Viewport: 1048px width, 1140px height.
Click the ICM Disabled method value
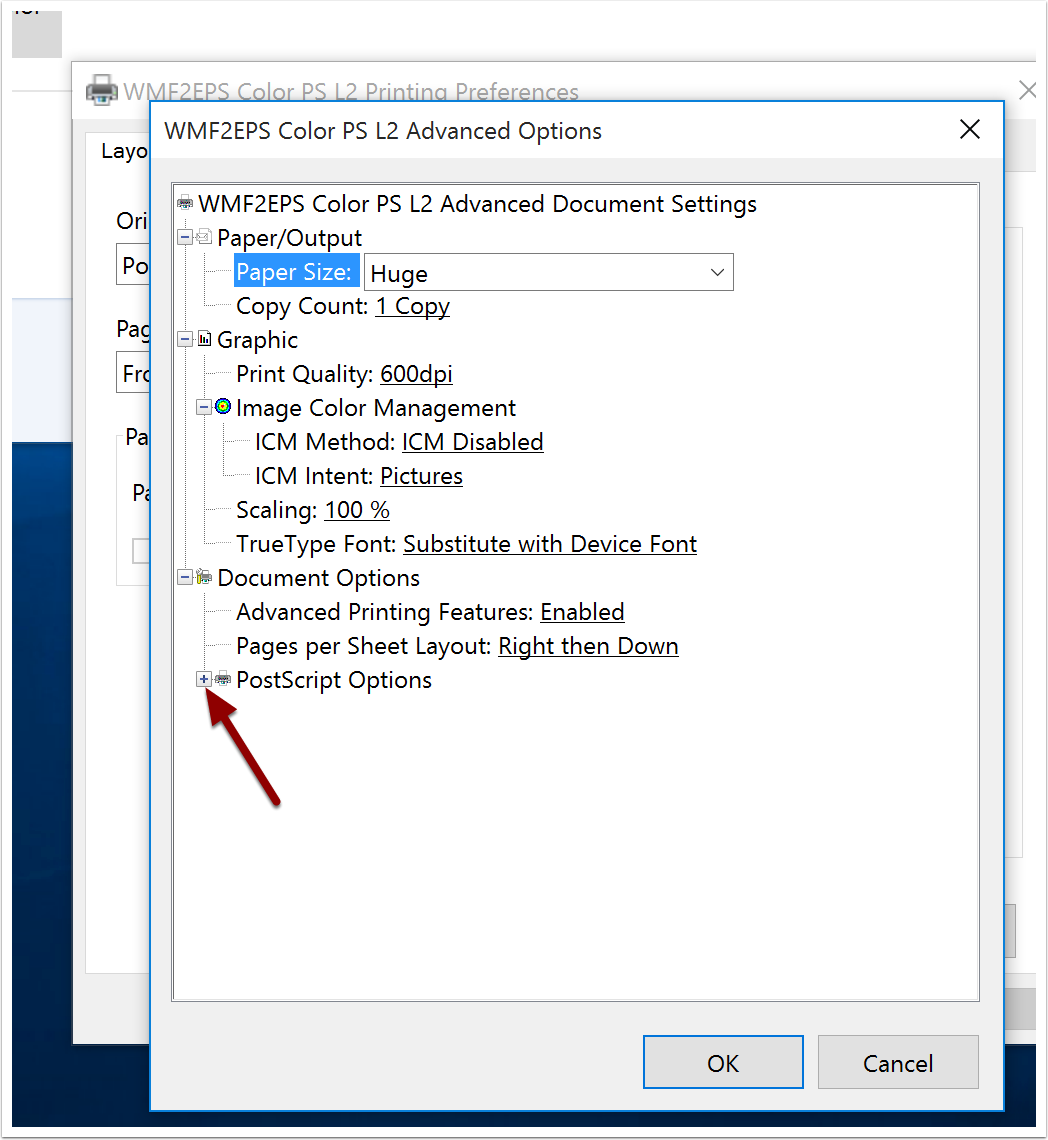(x=473, y=442)
